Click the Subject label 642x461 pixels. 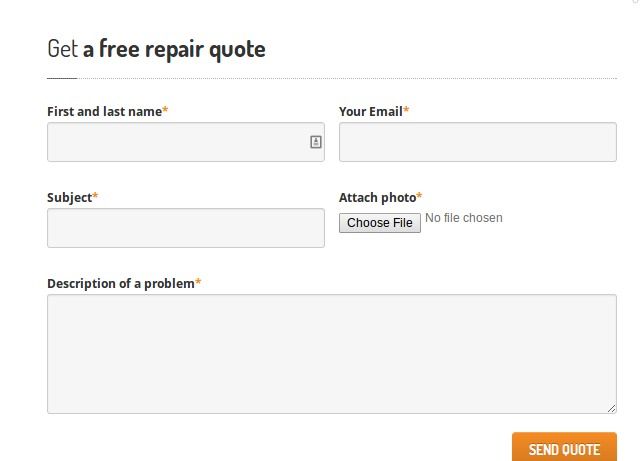point(70,198)
